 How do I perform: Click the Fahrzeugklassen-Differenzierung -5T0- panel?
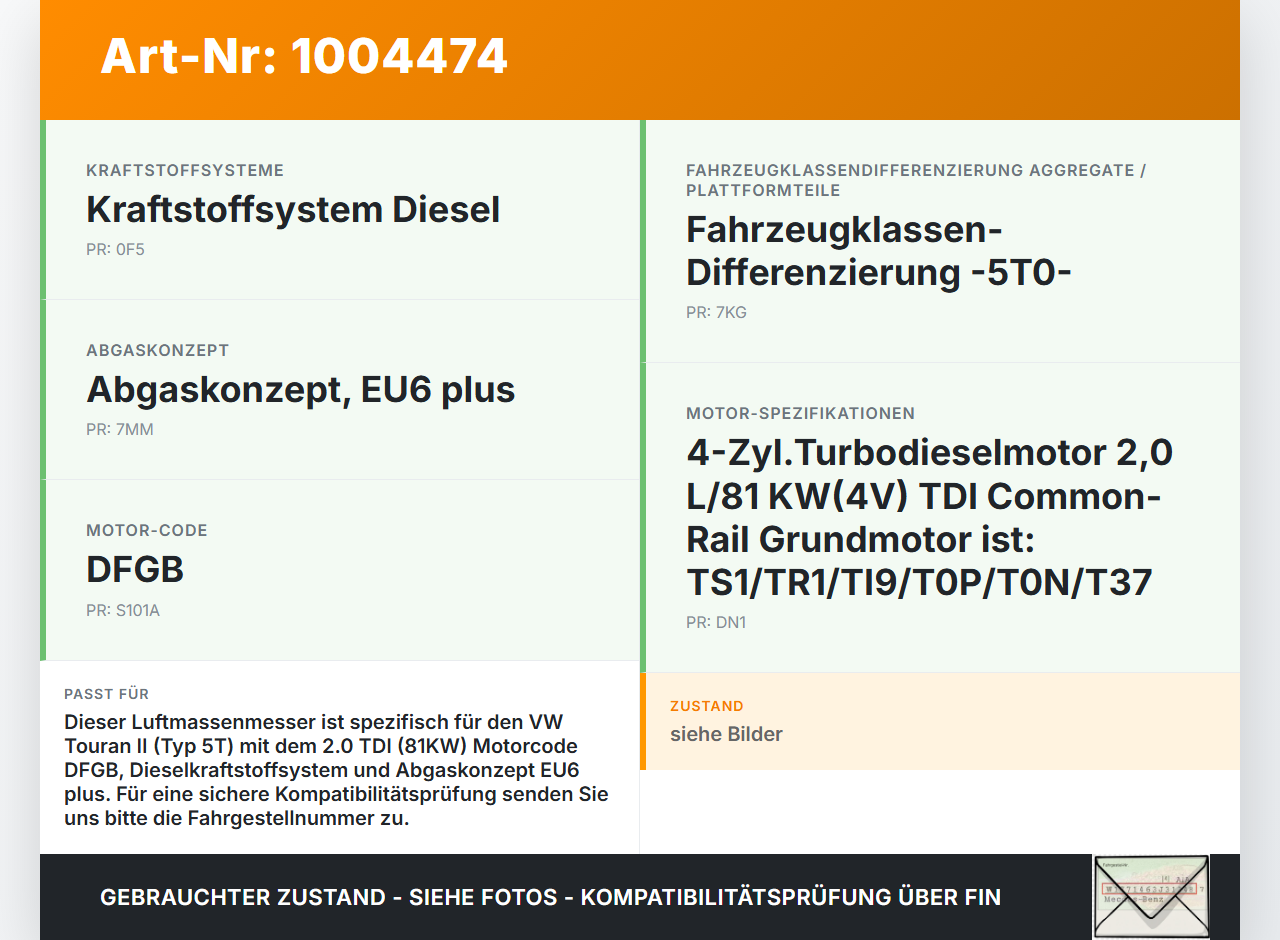(x=940, y=240)
